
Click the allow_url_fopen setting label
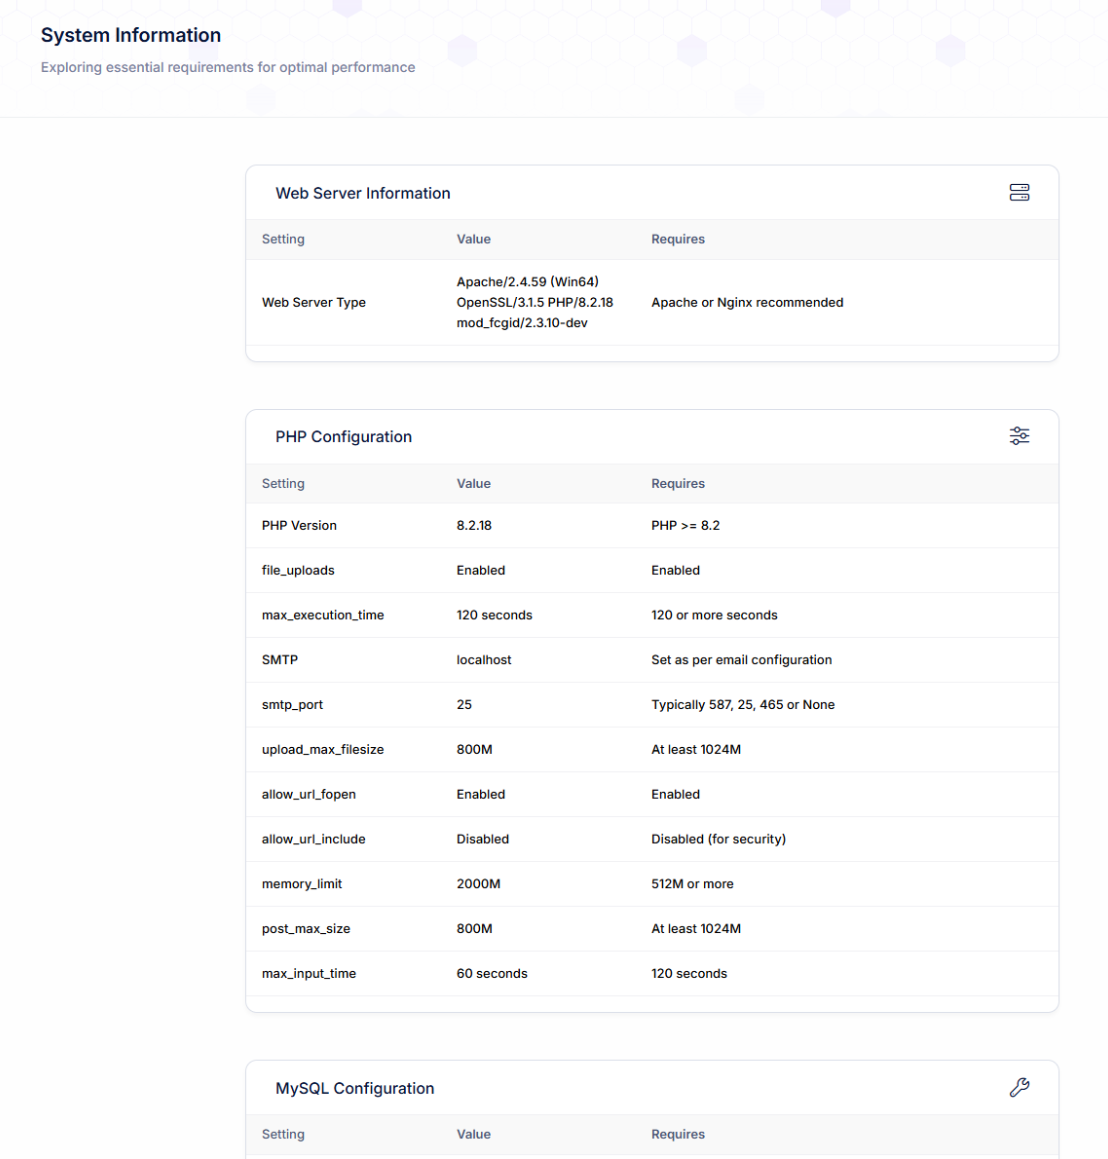click(309, 794)
